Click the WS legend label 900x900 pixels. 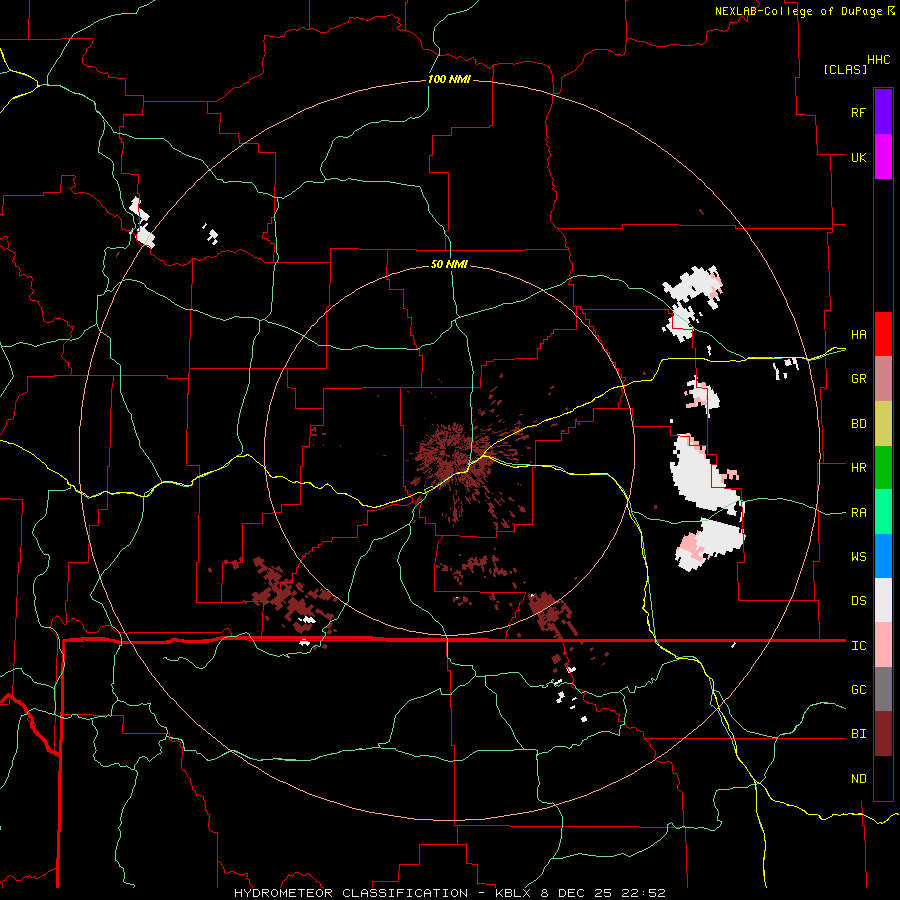[858, 557]
